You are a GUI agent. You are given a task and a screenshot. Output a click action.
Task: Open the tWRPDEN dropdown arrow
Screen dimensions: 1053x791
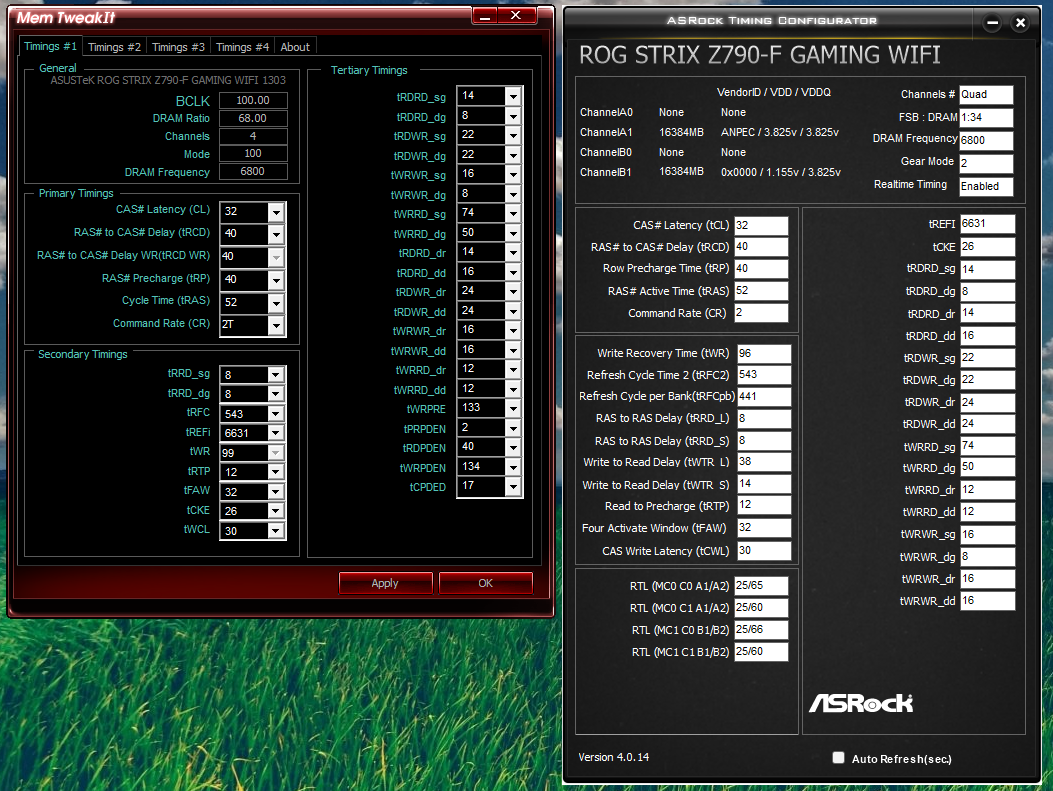(513, 467)
